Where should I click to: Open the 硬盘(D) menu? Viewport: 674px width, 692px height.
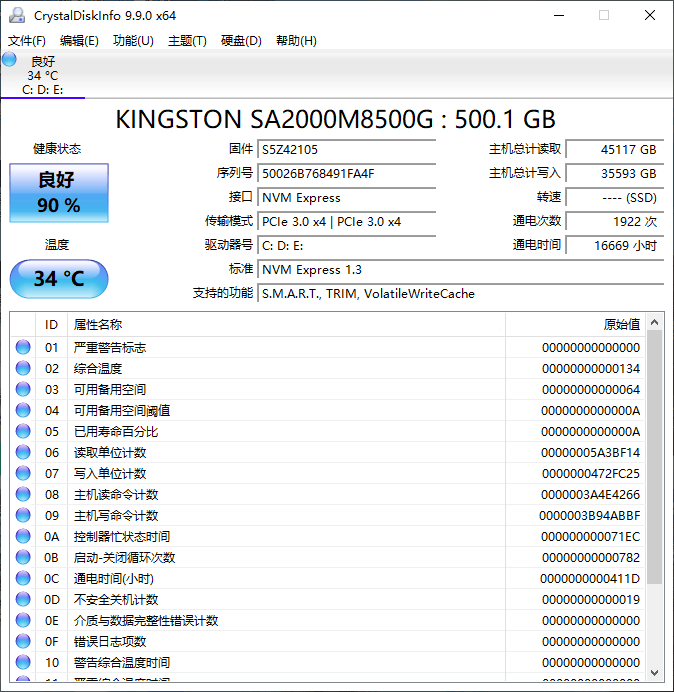click(x=241, y=41)
